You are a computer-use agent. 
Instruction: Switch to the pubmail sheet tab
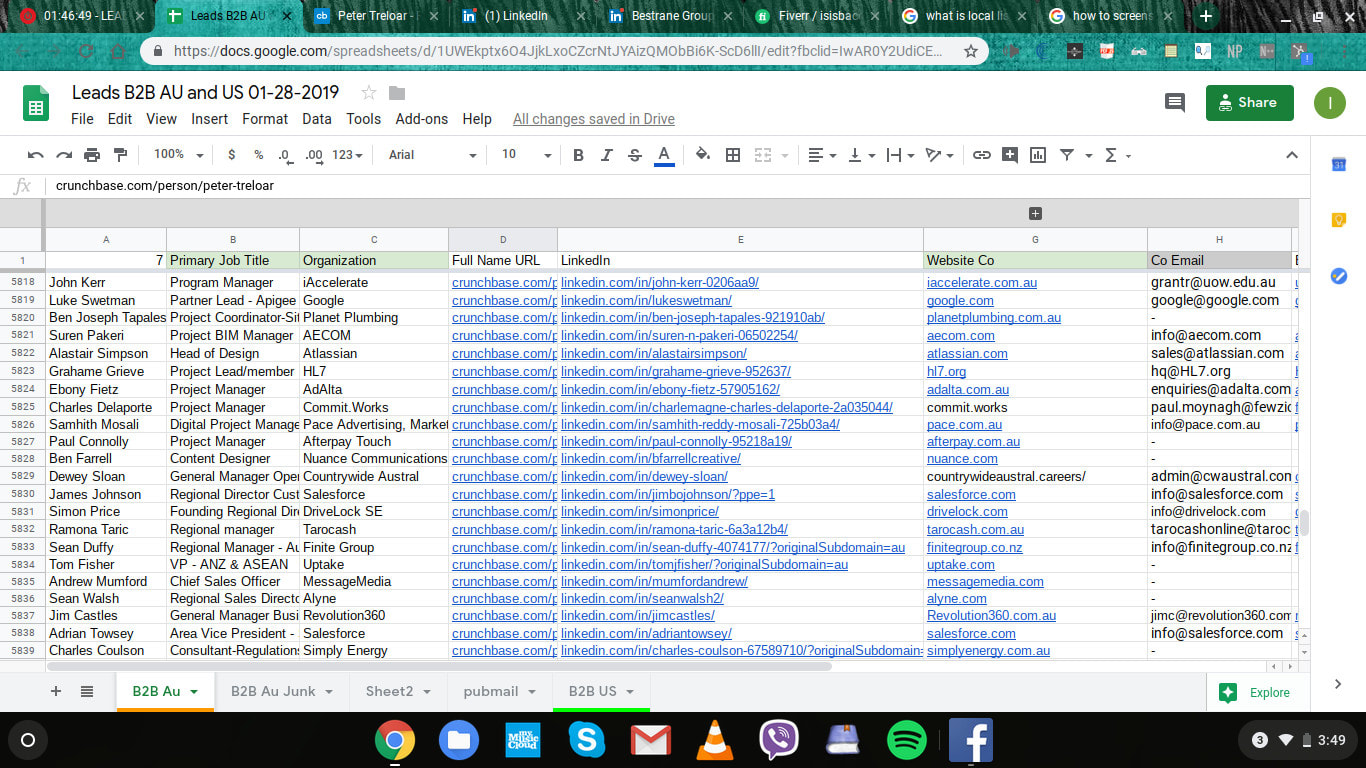coord(499,691)
